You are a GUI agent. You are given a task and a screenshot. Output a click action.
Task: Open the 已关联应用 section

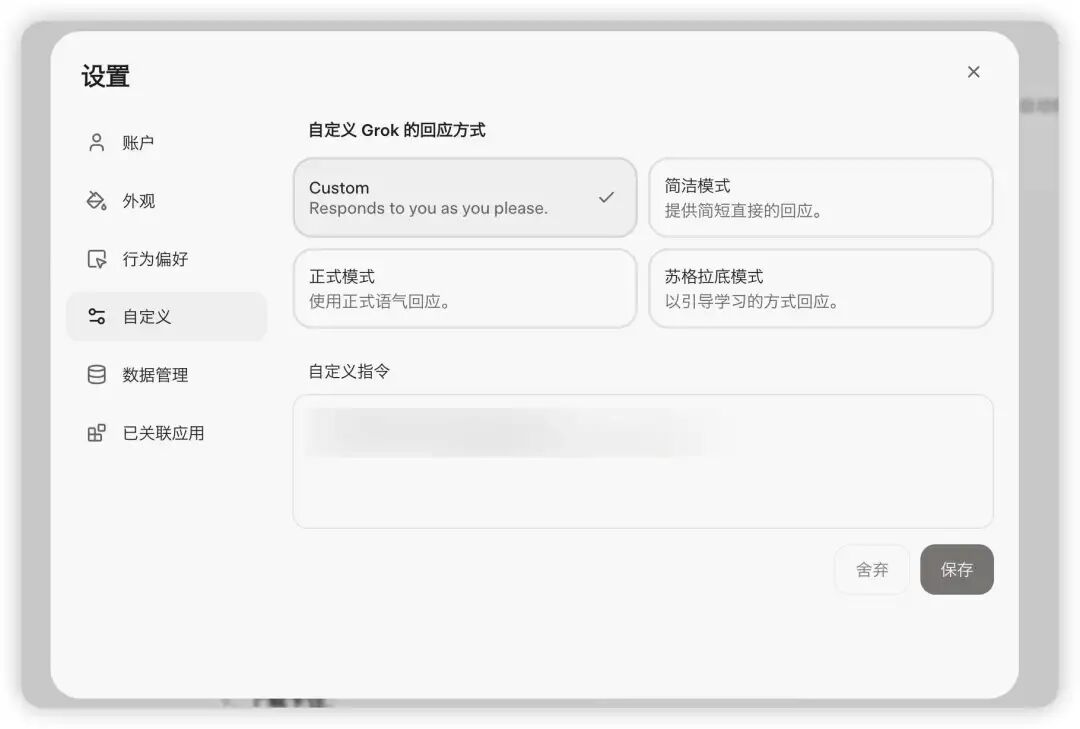(167, 433)
